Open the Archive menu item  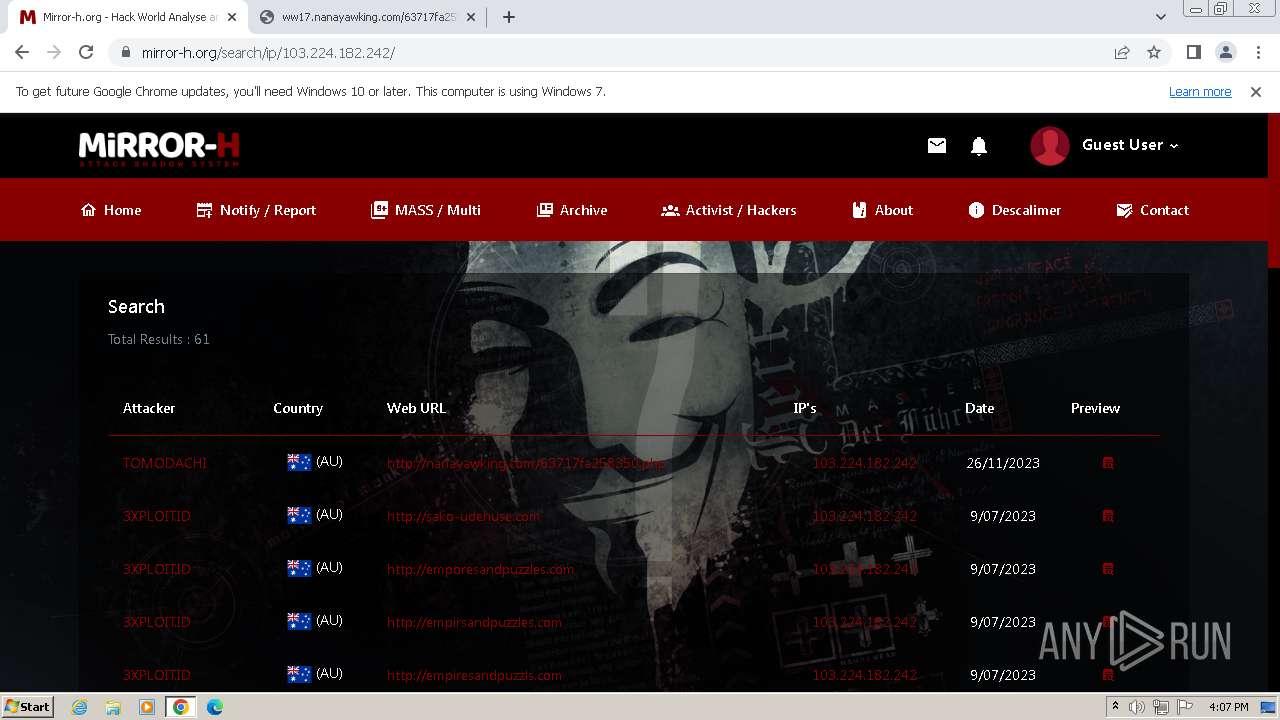(572, 210)
